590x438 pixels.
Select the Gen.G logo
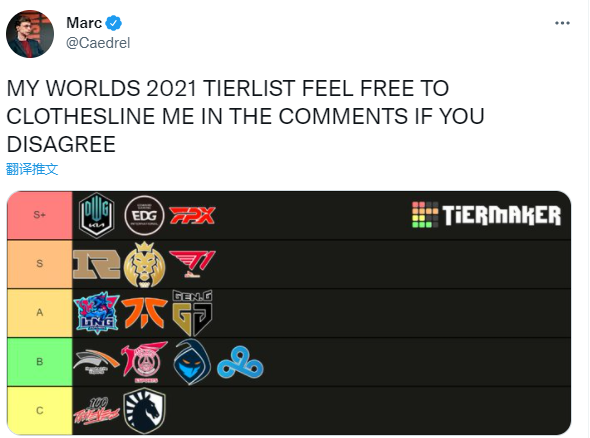(192, 313)
